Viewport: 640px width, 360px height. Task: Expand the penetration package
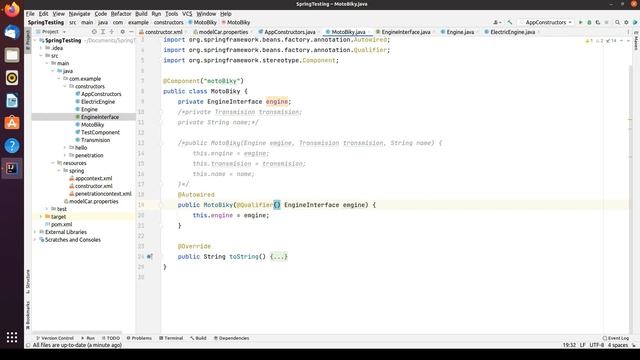pyautogui.click(x=64, y=156)
